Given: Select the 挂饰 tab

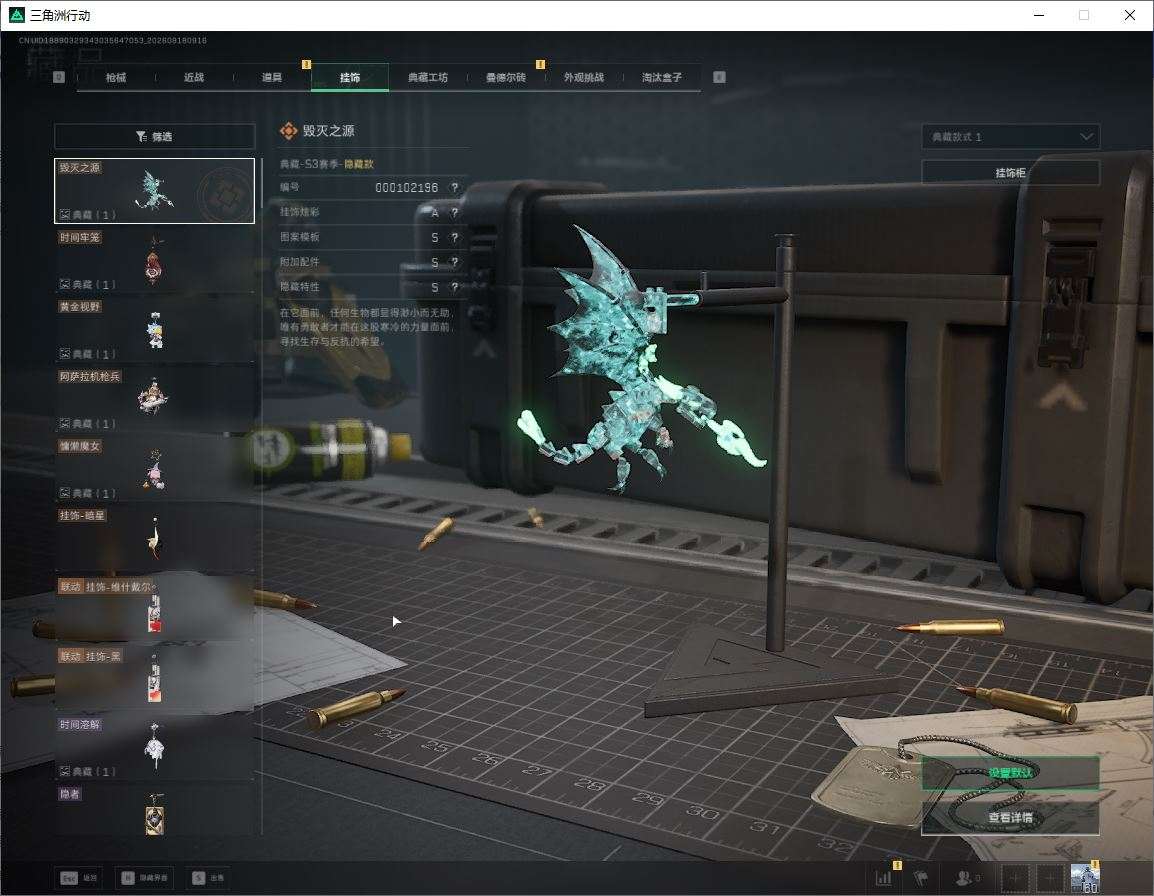Looking at the screenshot, I should click(x=350, y=77).
